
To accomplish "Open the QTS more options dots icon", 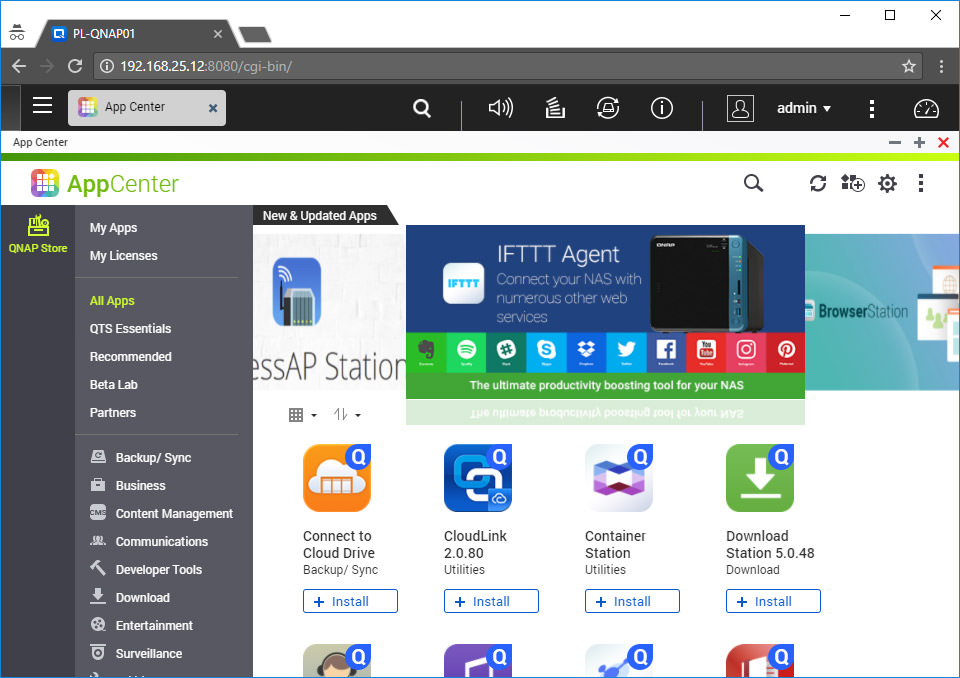I will (872, 108).
